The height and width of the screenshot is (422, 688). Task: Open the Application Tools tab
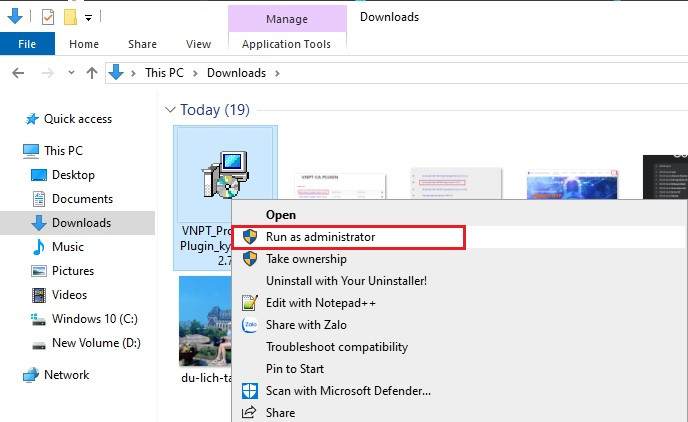coord(287,44)
